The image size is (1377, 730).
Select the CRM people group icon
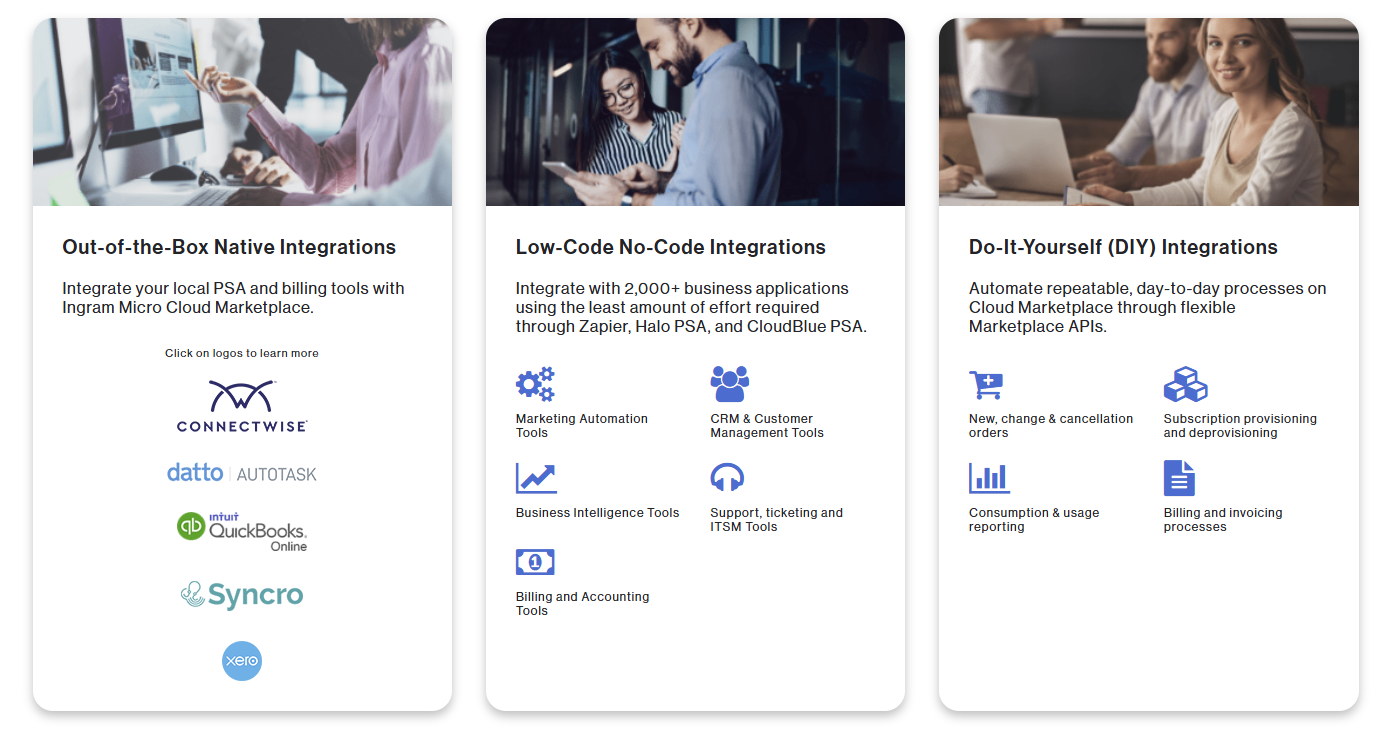[x=729, y=384]
